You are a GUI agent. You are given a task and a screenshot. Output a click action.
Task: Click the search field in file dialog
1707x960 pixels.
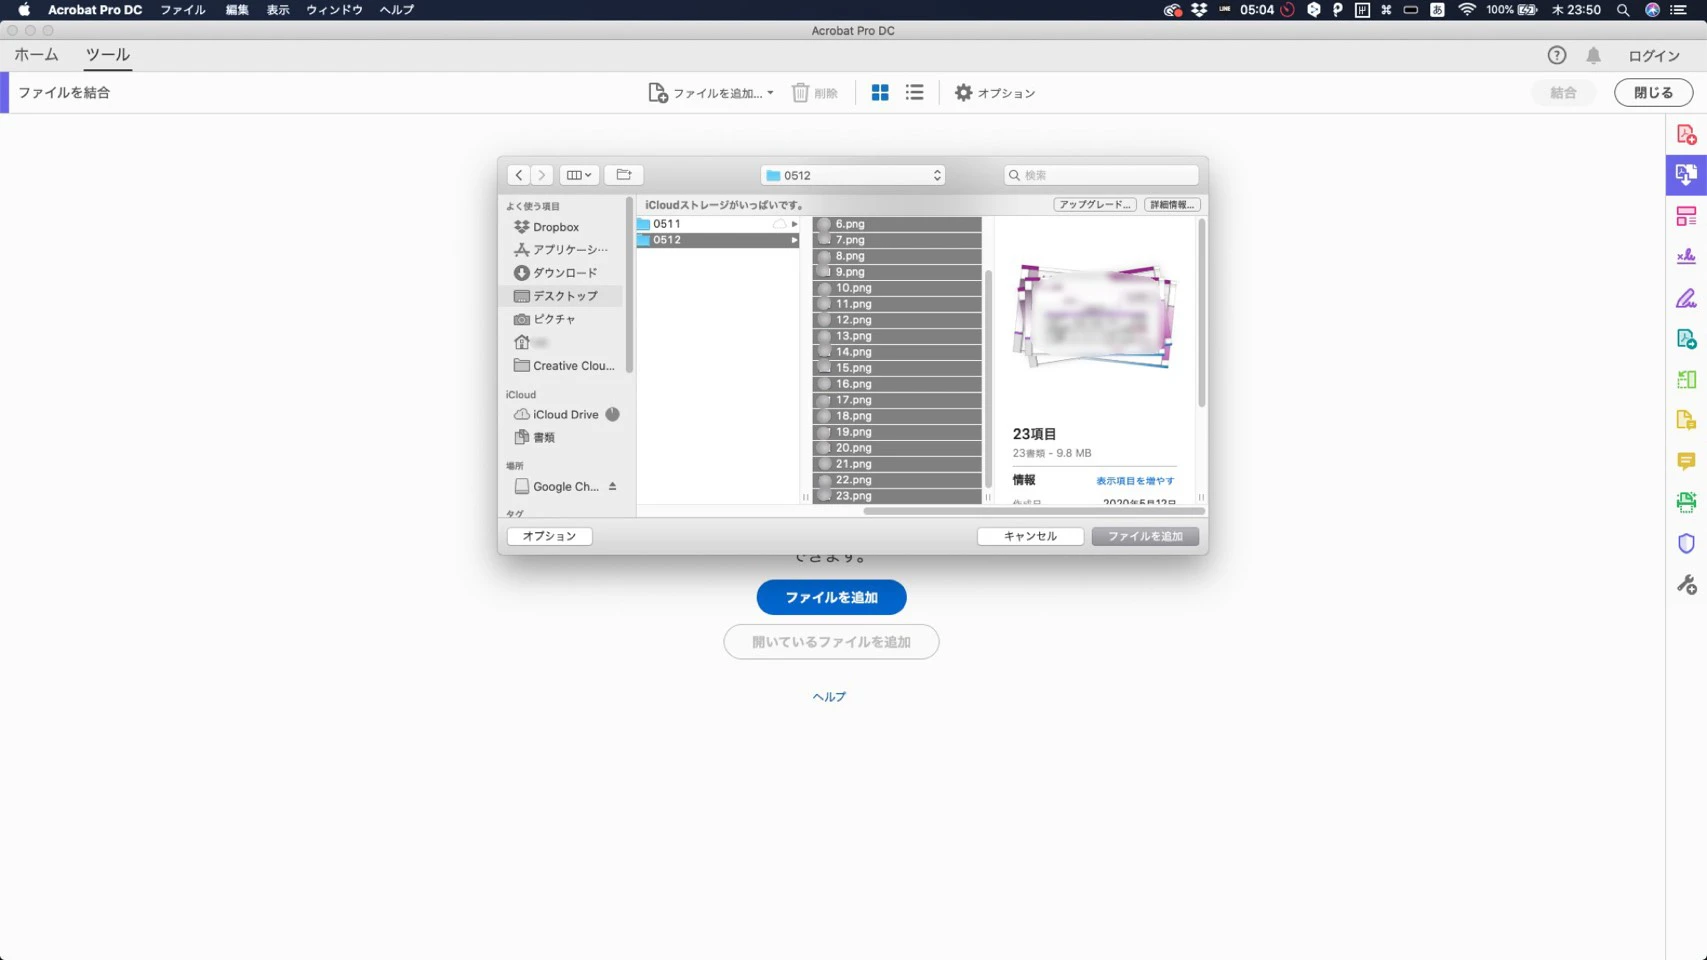point(1101,175)
